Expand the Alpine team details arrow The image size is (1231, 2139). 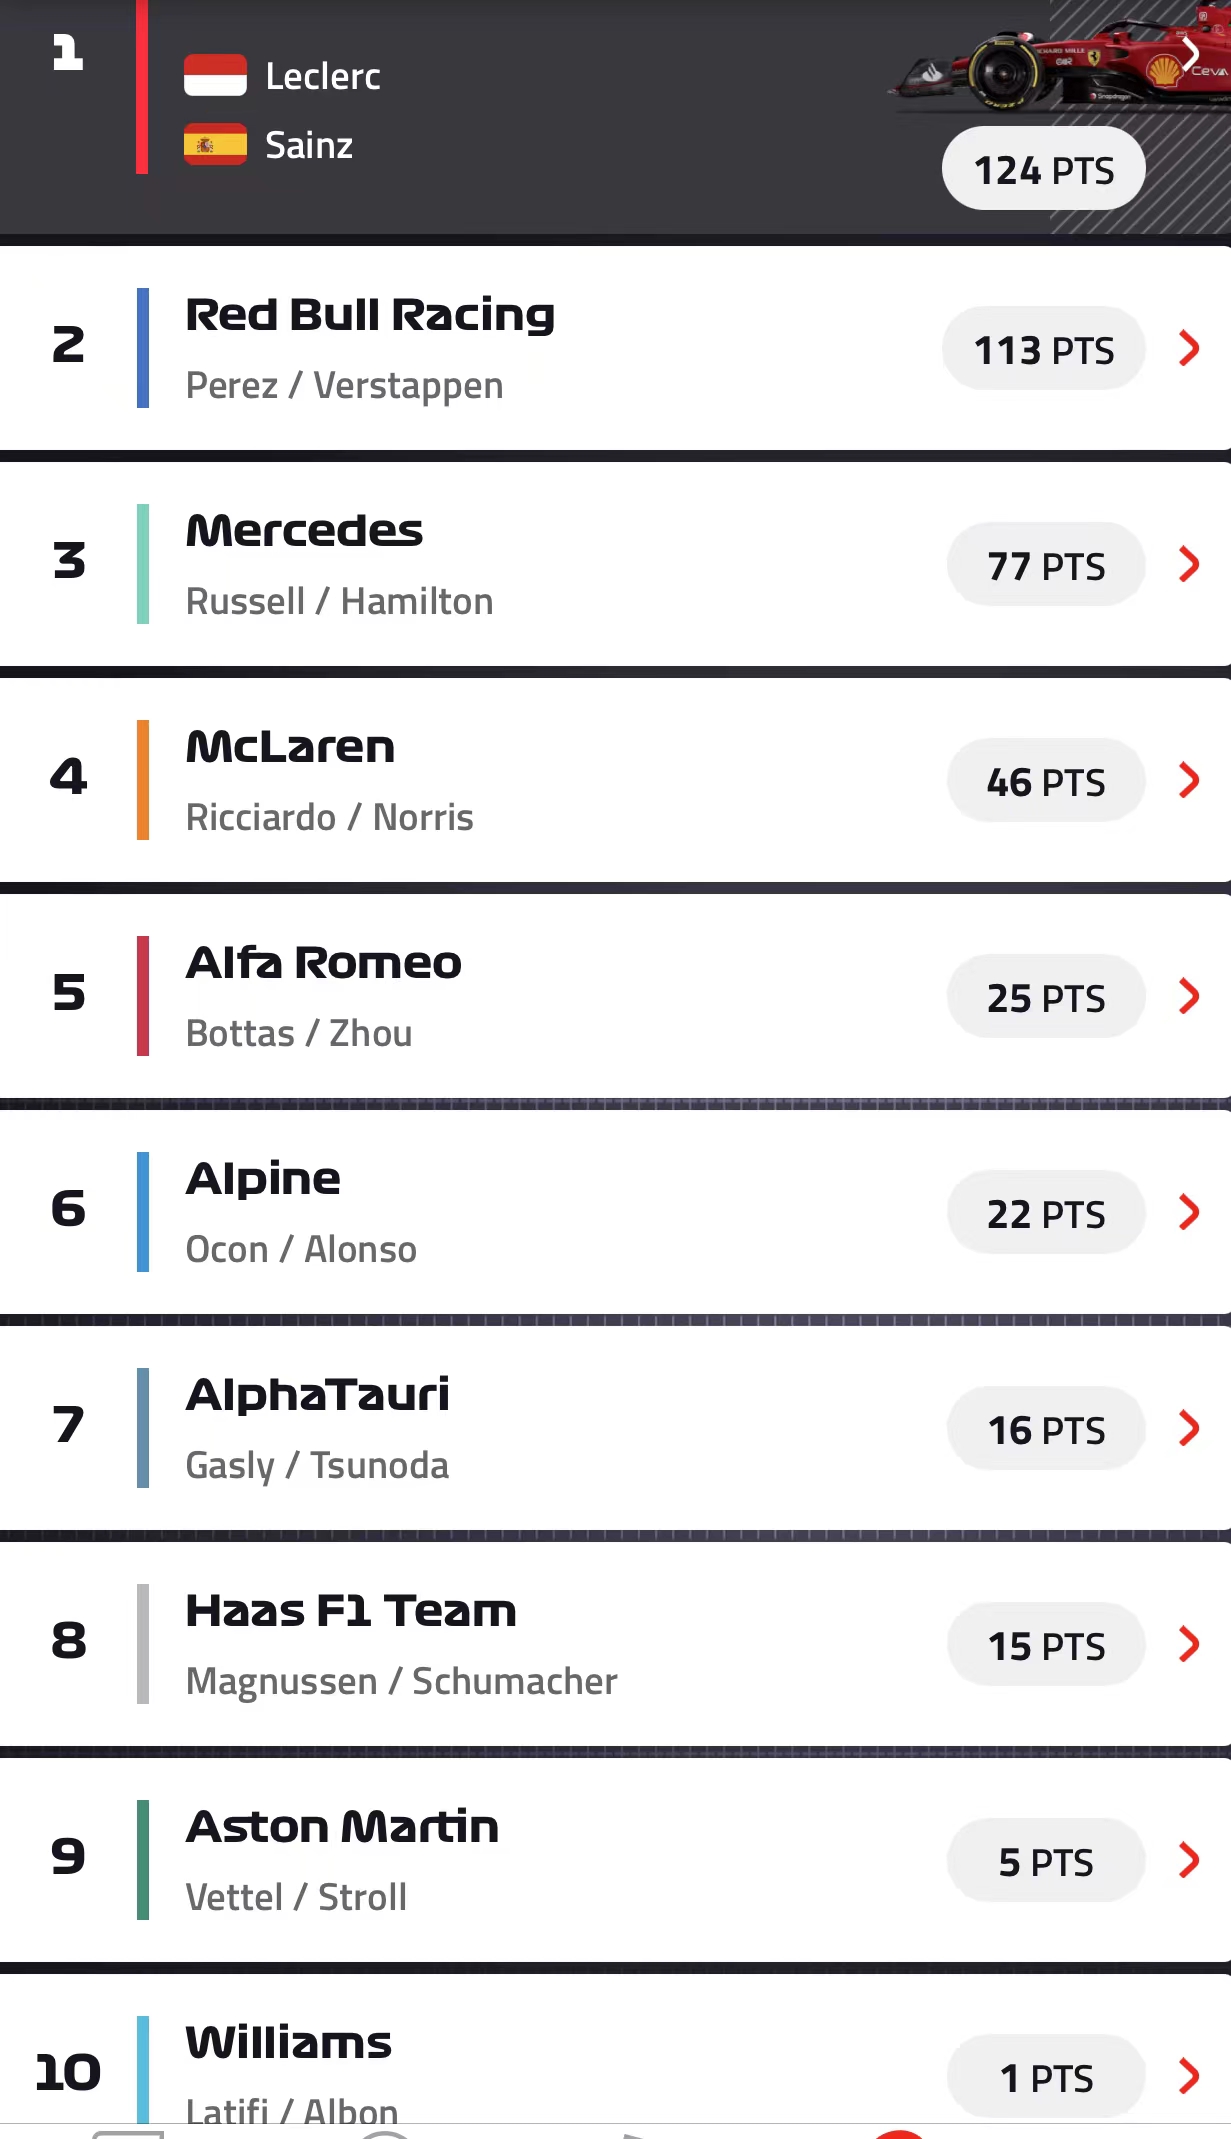[1189, 1212]
